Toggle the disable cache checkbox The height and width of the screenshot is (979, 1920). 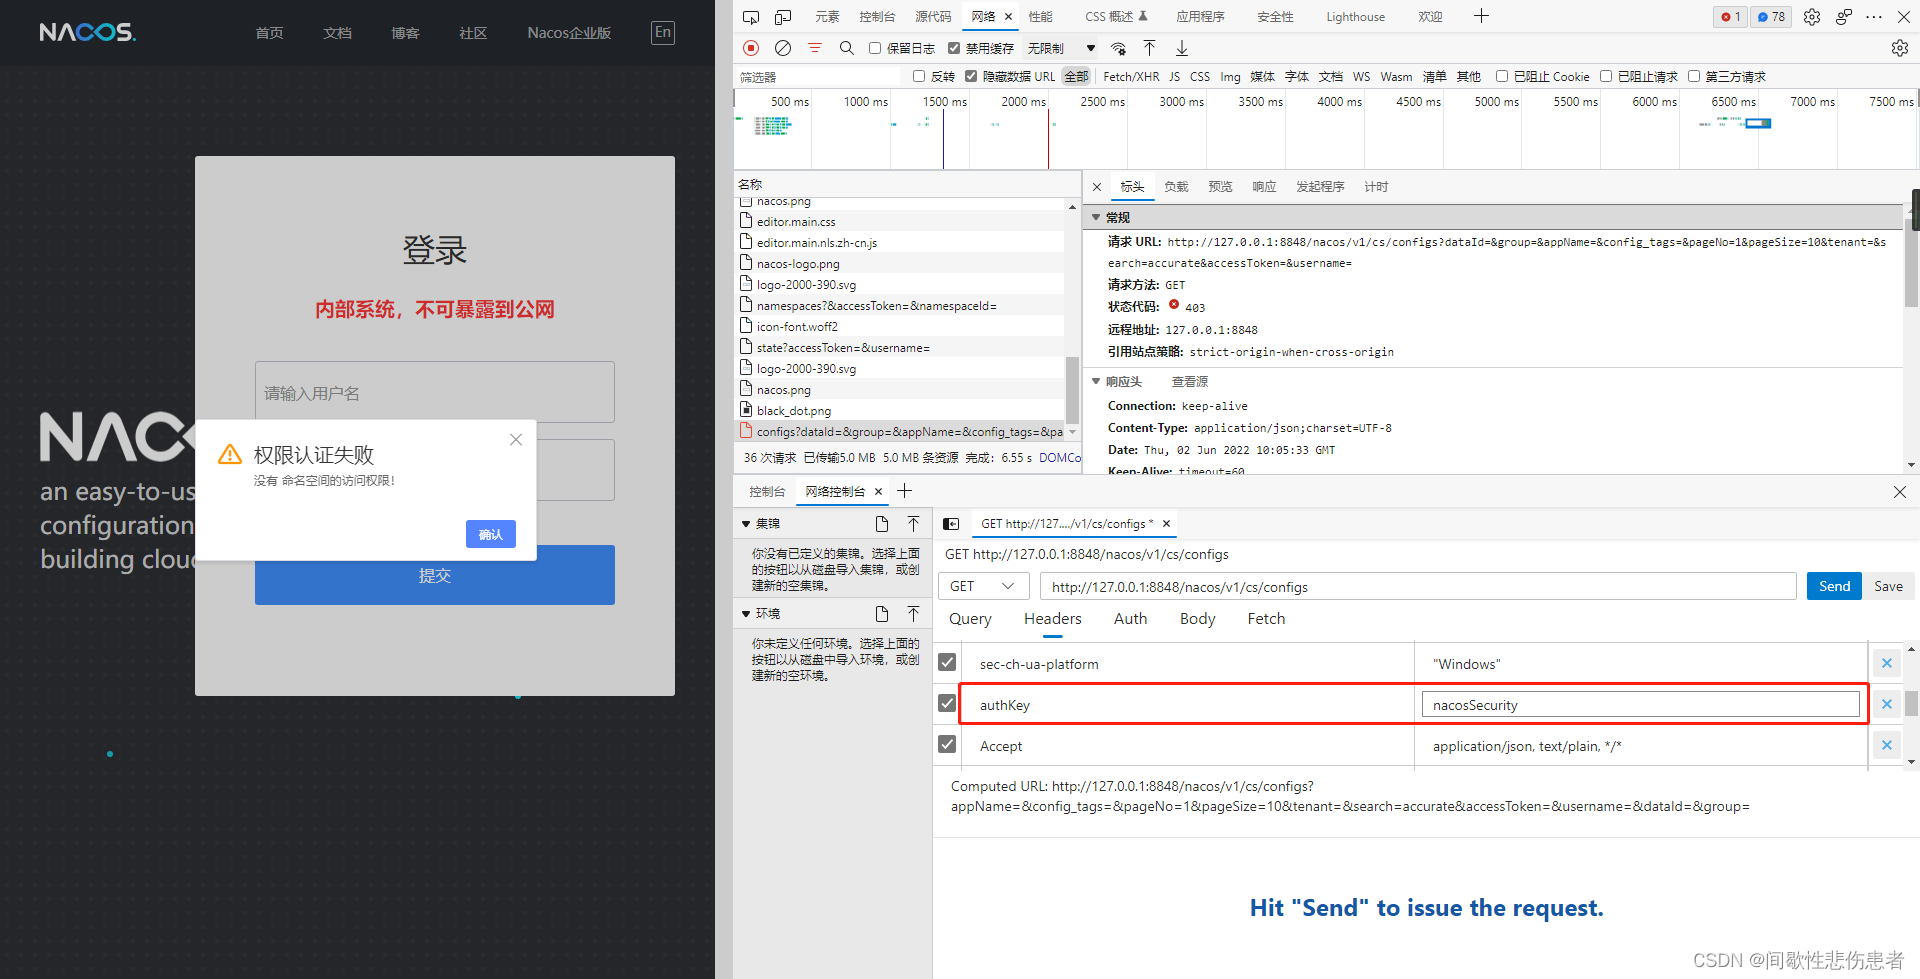pos(954,48)
